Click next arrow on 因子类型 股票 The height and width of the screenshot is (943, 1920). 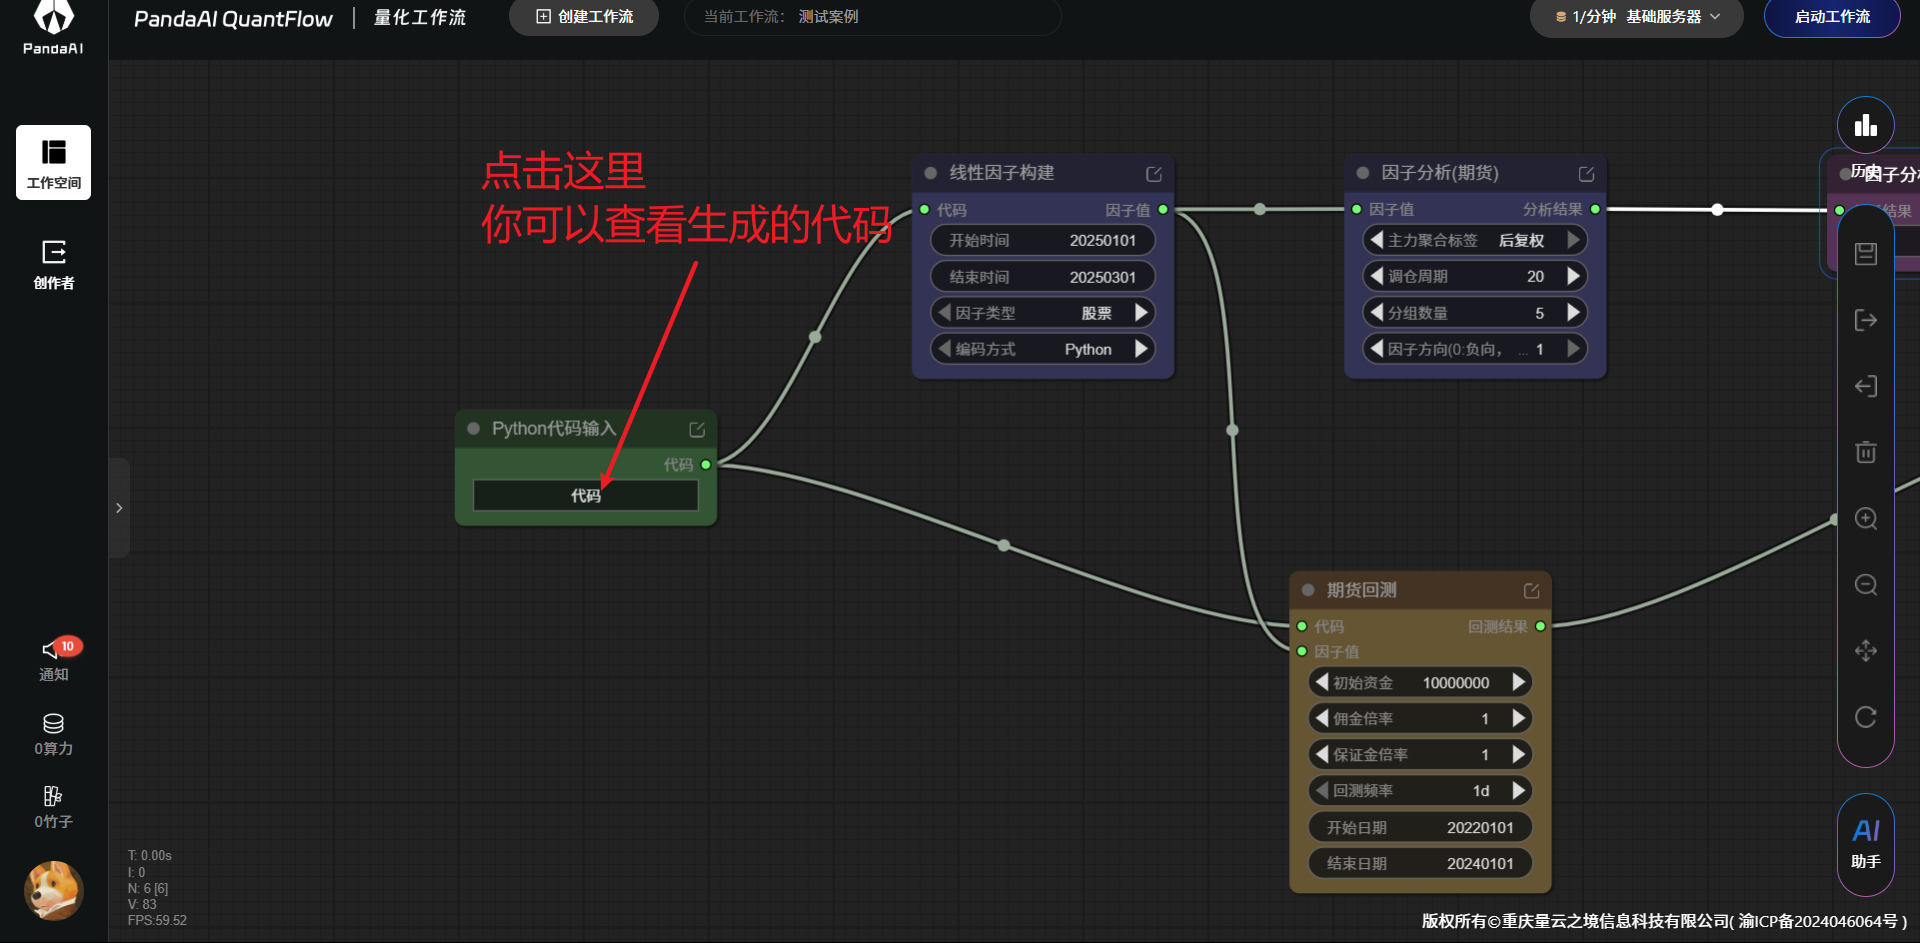[x=1141, y=312]
